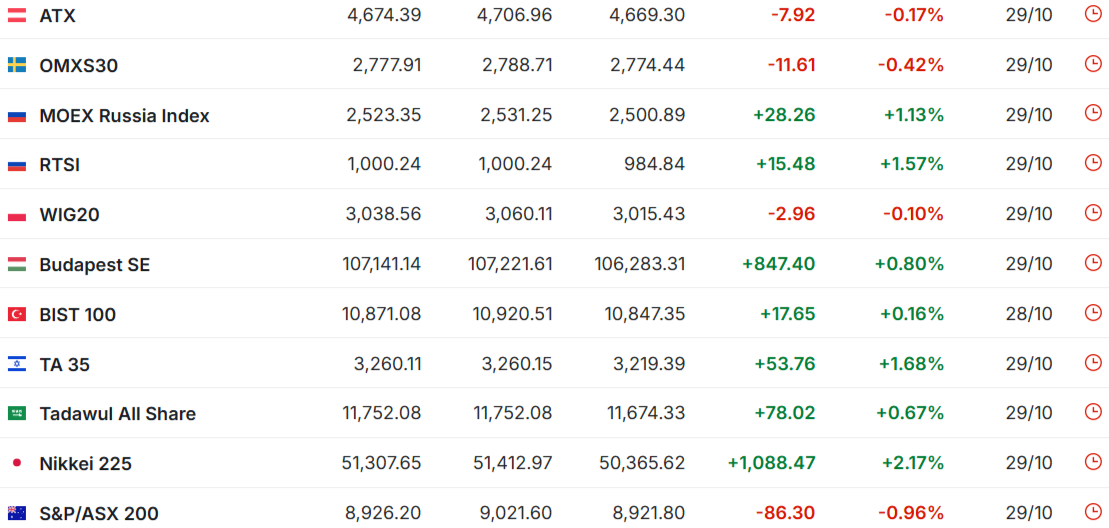The height and width of the screenshot is (528, 1109).
Task: Click the Swedish flag icon beside OMXS30
Action: 17,65
